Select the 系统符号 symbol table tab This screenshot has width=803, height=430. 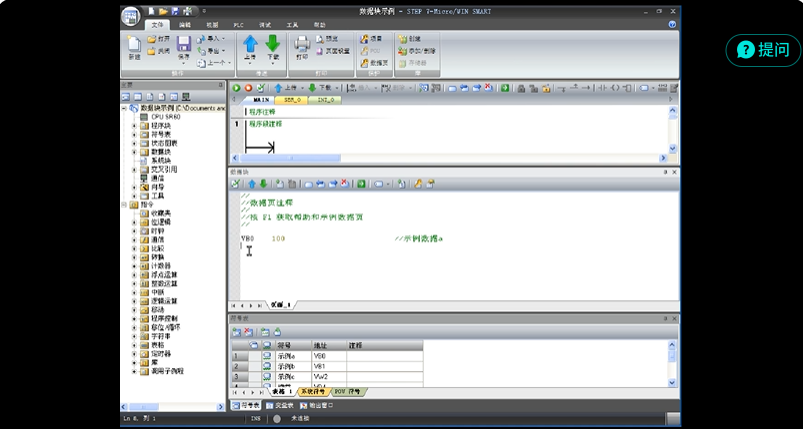309,391
